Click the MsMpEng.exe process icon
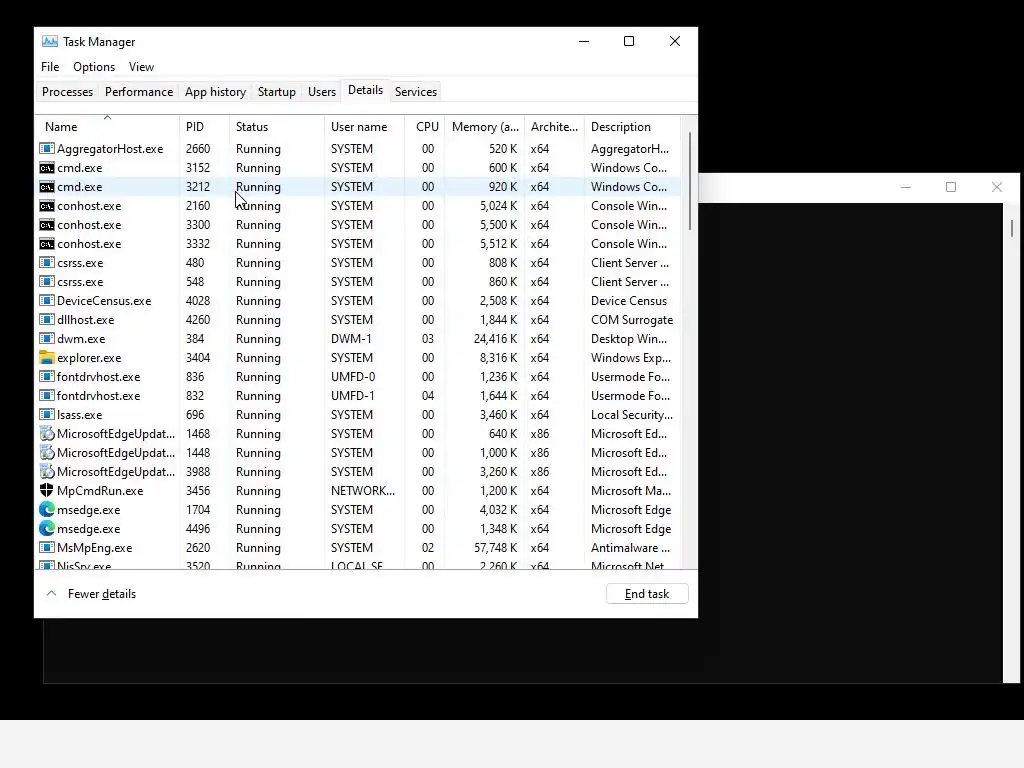Viewport: 1024px width, 768px height. pos(46,547)
